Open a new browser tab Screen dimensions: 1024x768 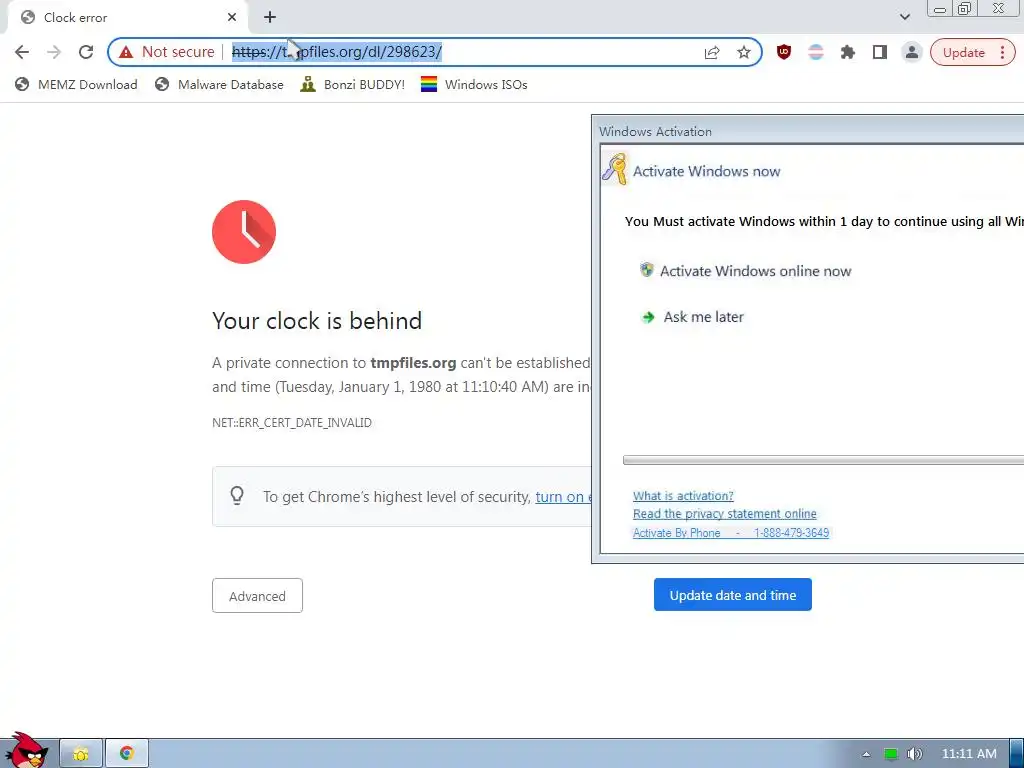click(x=270, y=18)
